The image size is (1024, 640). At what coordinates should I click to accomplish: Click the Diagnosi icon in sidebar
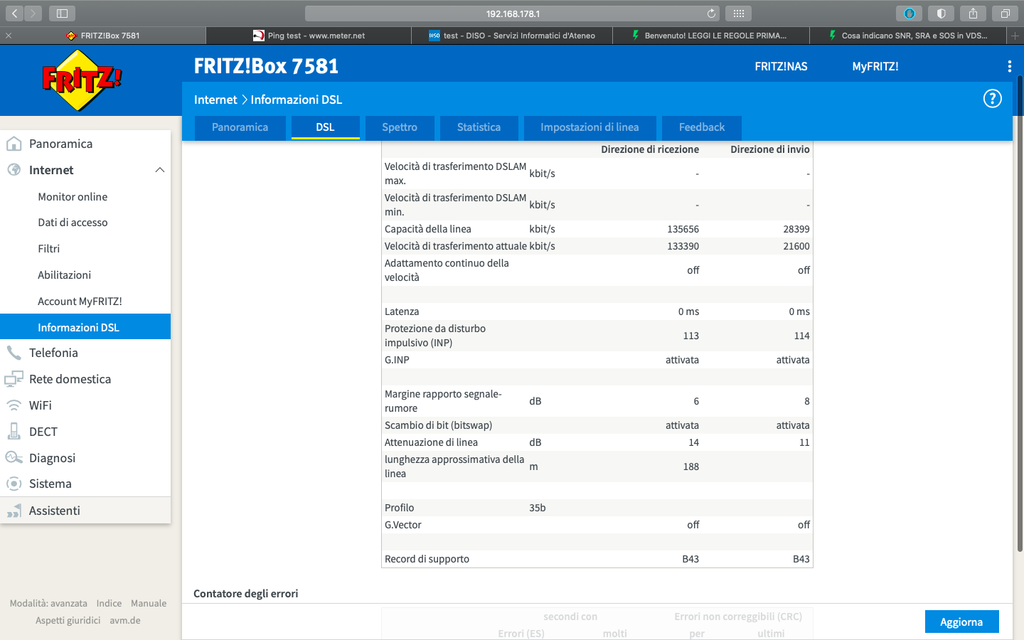tap(14, 458)
